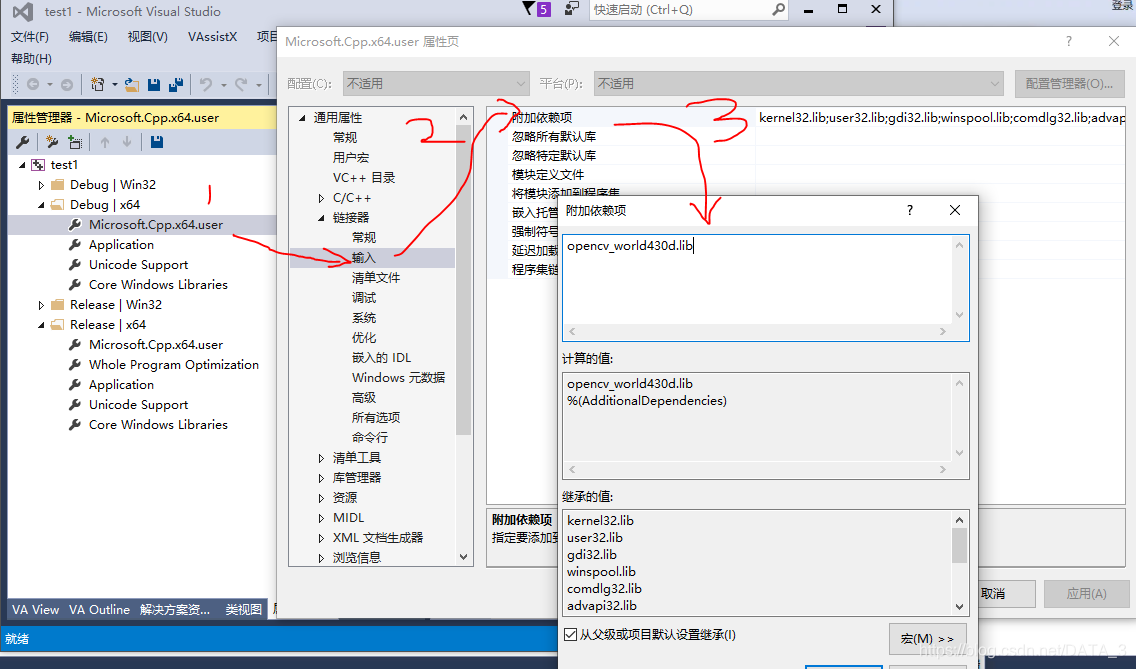The width and height of the screenshot is (1136, 669).
Task: Click the feedback icon beside notifications
Action: [572, 9]
